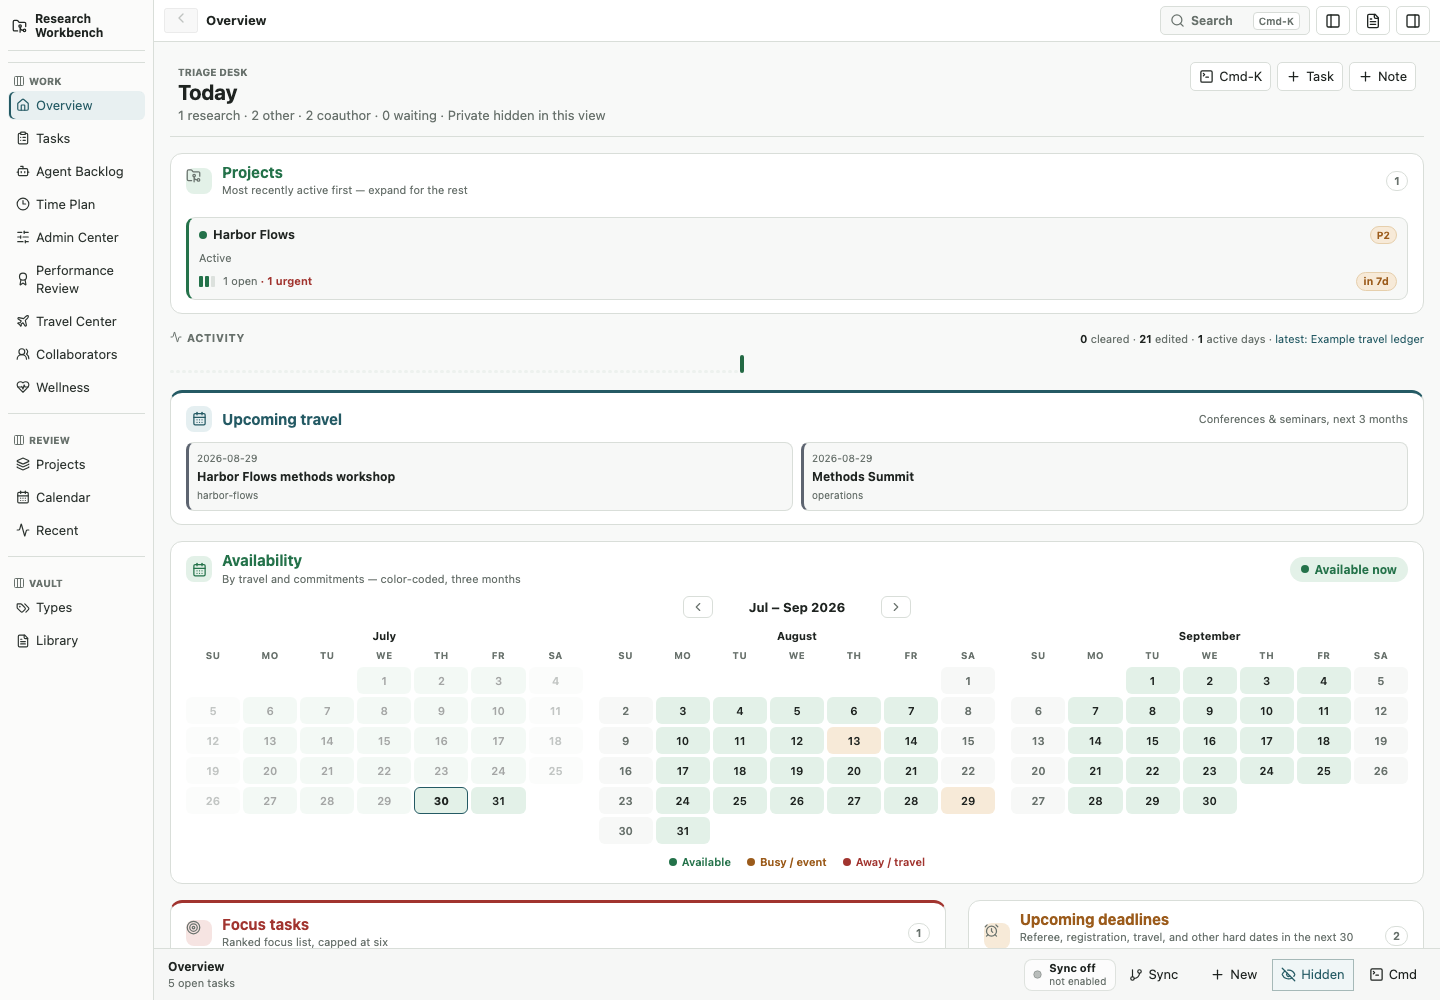Open Cmd terminal button in footer

click(x=1393, y=975)
